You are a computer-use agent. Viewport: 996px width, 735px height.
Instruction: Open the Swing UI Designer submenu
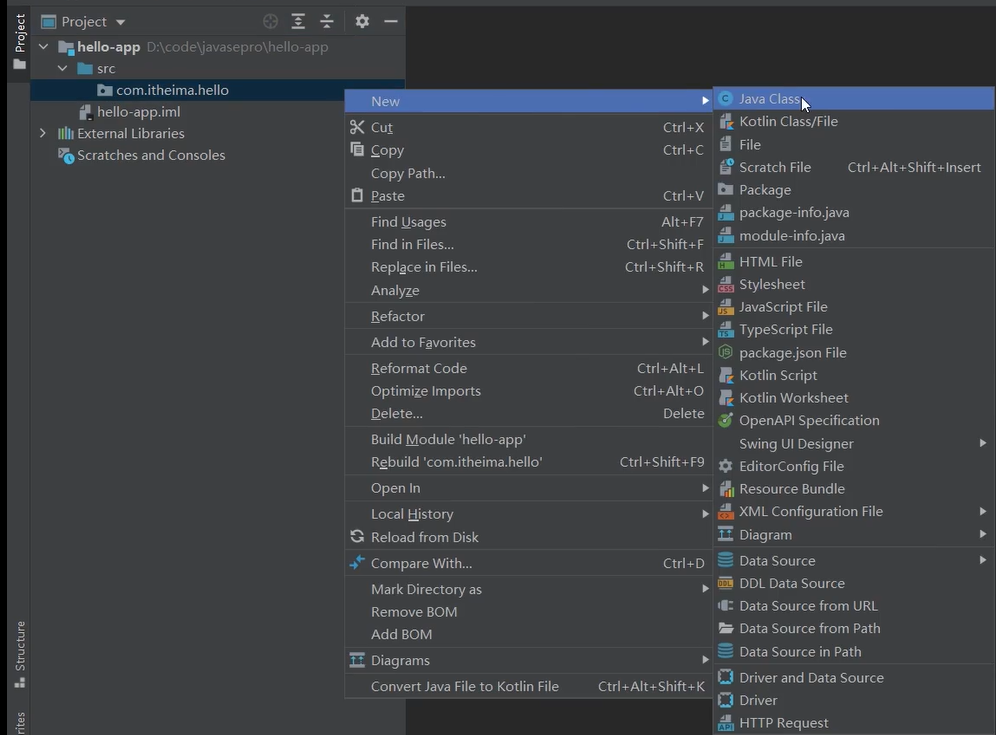tap(854, 443)
